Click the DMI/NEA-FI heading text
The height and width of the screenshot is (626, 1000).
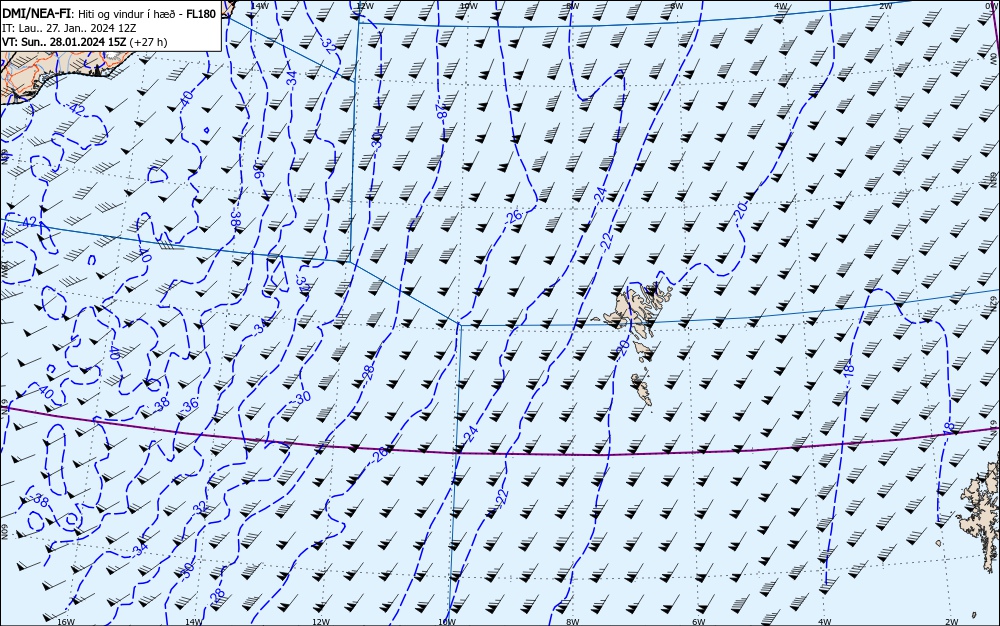(37, 14)
